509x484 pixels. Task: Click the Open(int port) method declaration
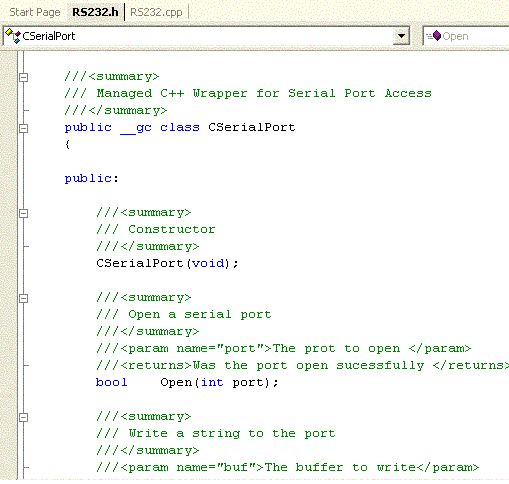[219, 382]
